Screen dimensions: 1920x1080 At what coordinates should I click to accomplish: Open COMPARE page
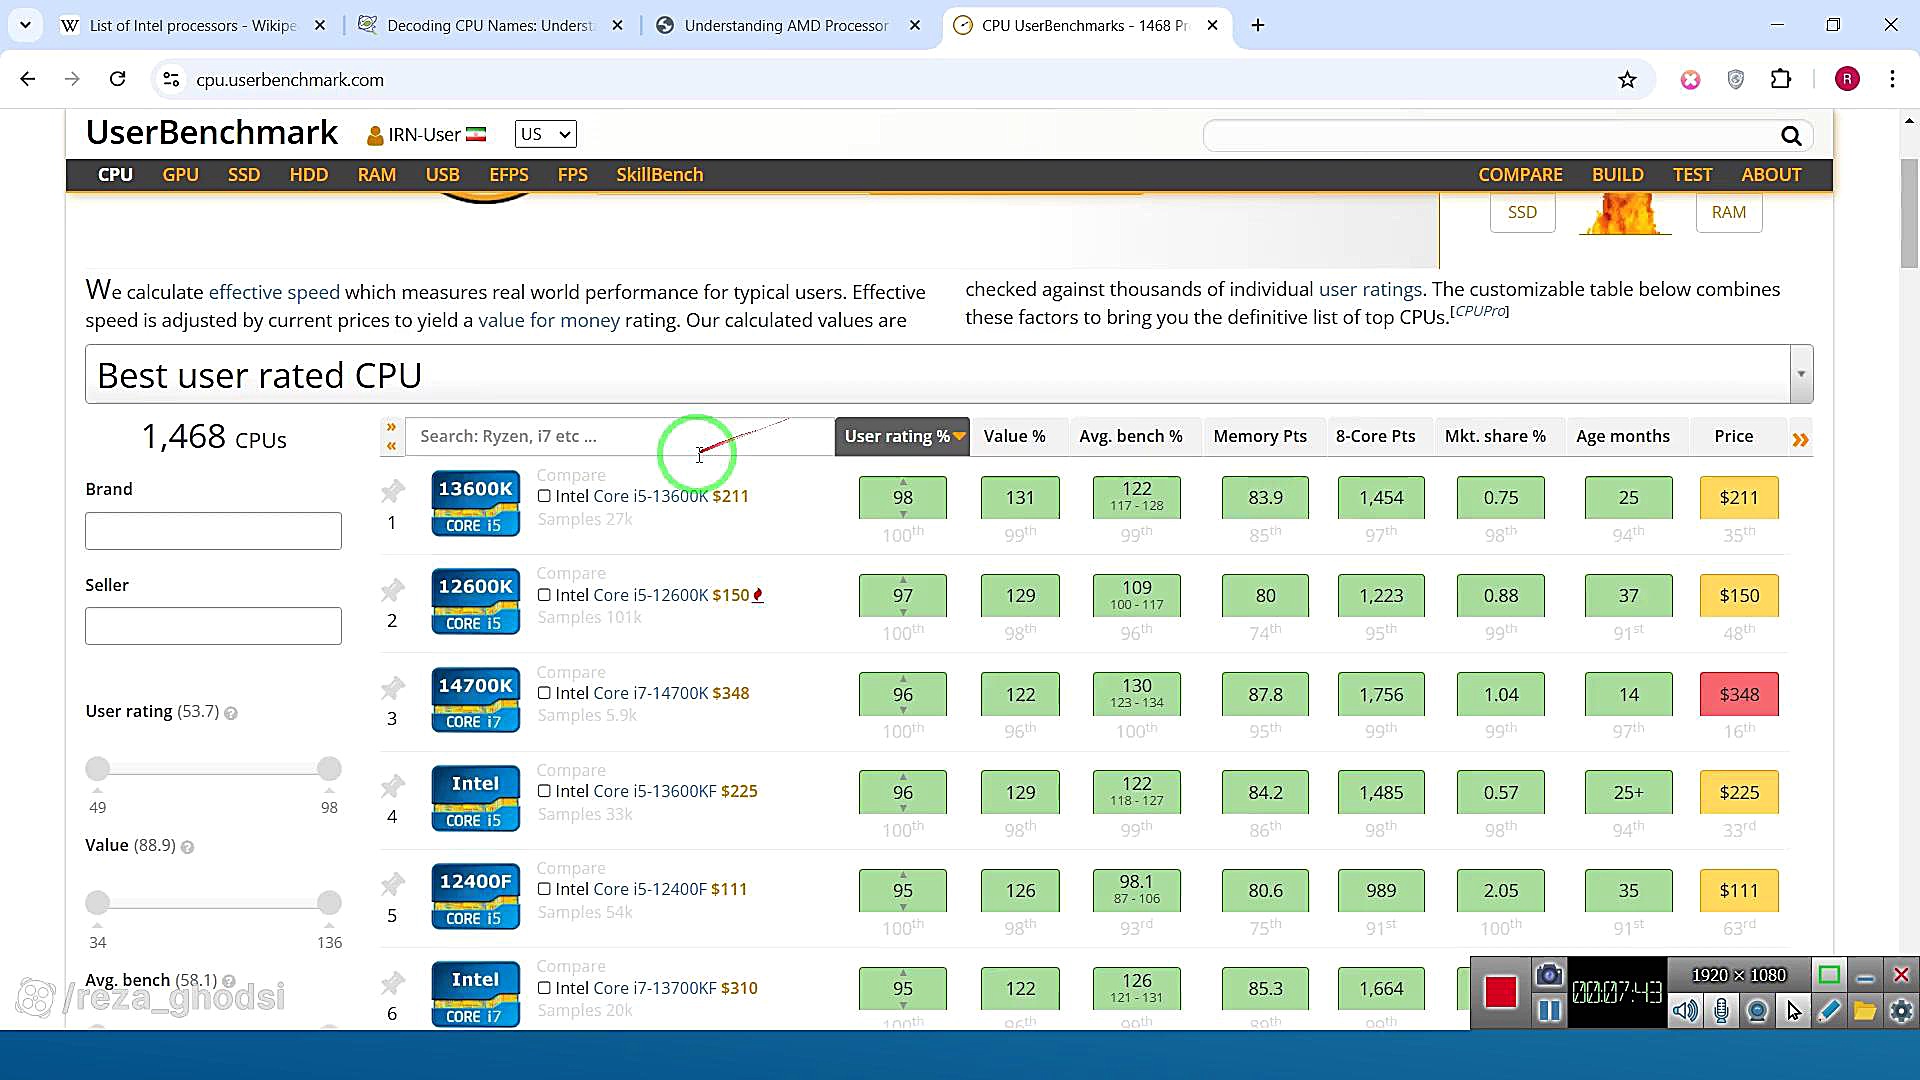1520,174
